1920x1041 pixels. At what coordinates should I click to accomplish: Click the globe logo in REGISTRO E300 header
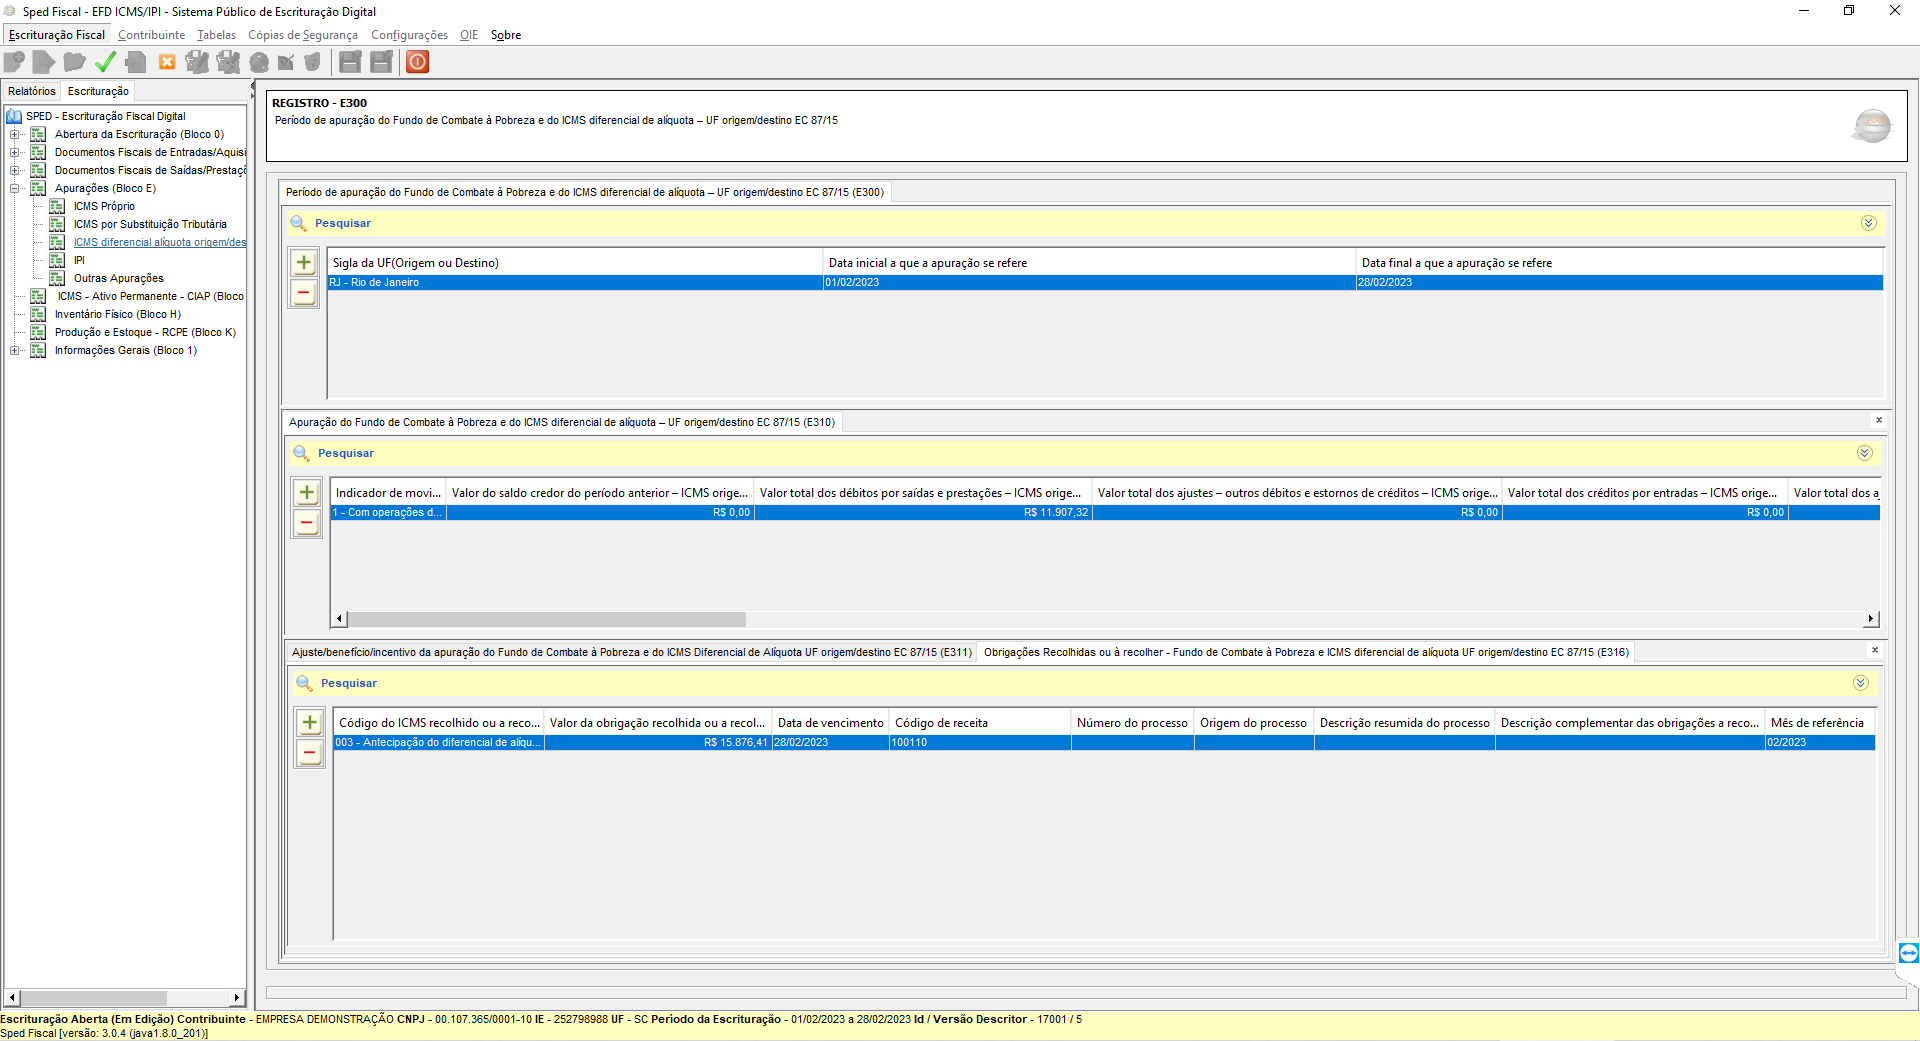click(x=1872, y=126)
